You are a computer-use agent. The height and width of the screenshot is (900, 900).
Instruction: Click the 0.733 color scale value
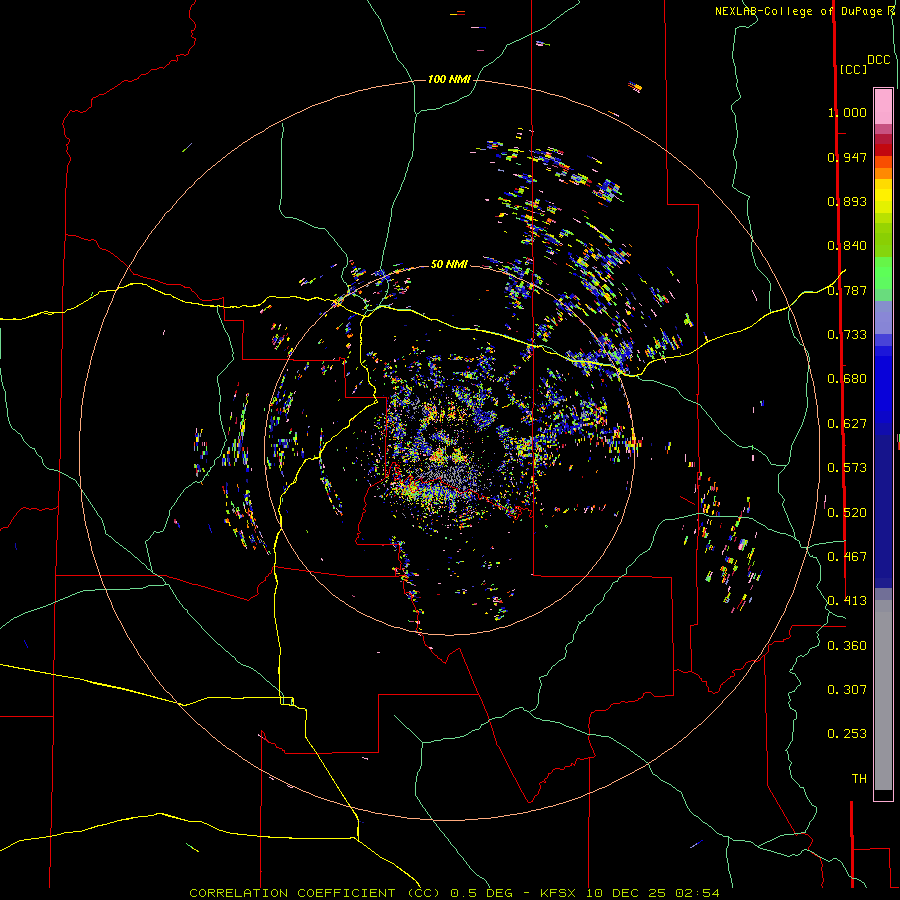(x=847, y=335)
